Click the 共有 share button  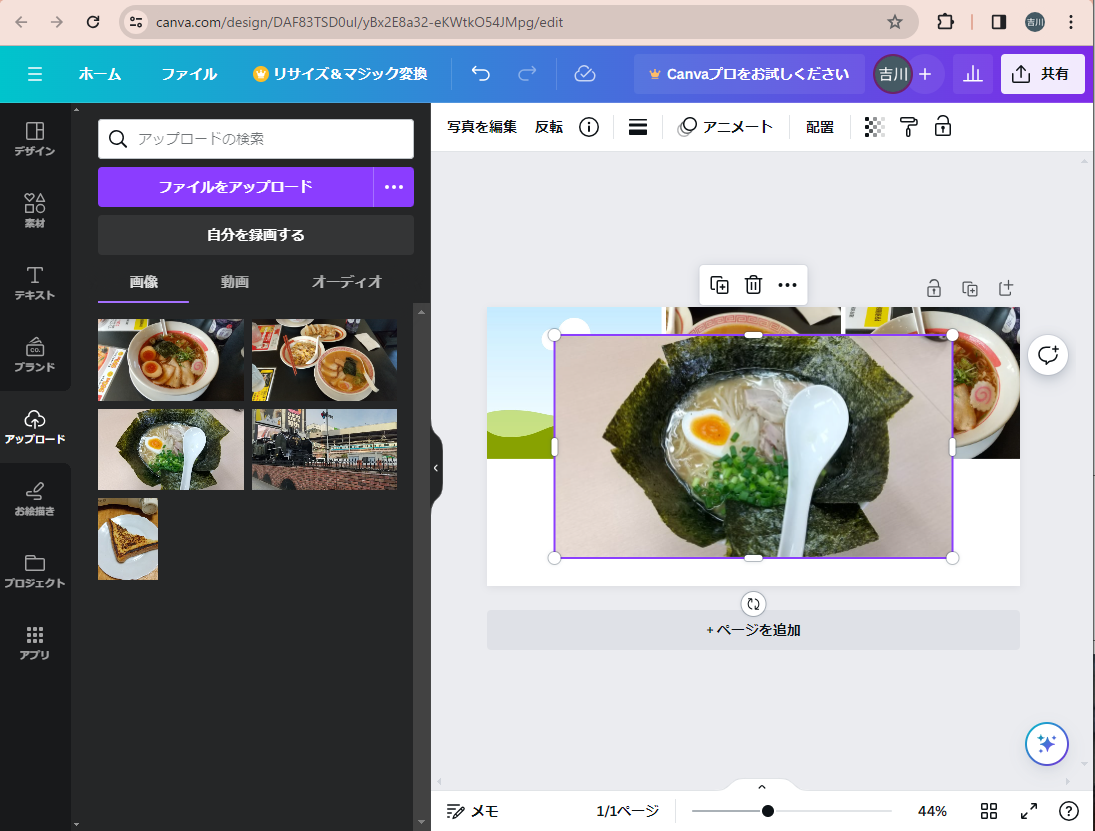point(1042,74)
